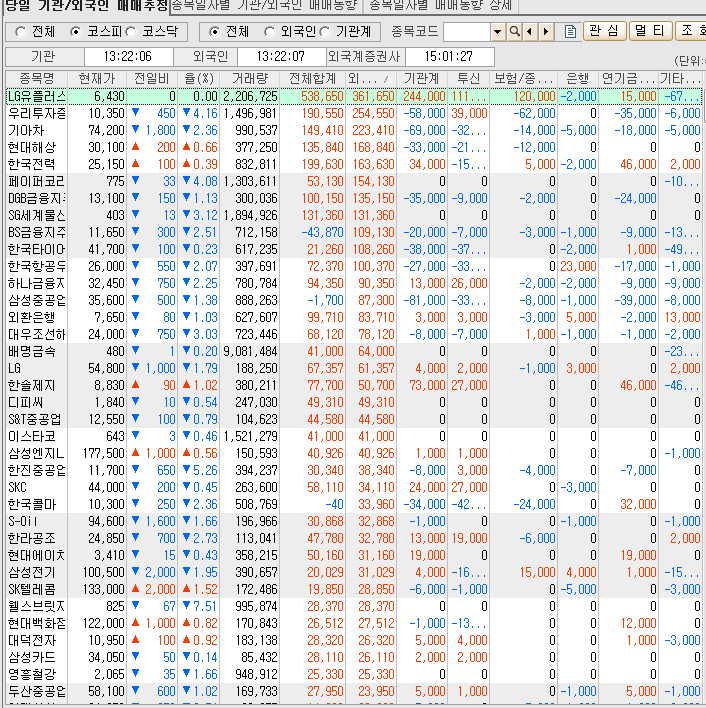The height and width of the screenshot is (708, 706).
Task: Select the 영흥철강 stock row
Action: (x=354, y=675)
